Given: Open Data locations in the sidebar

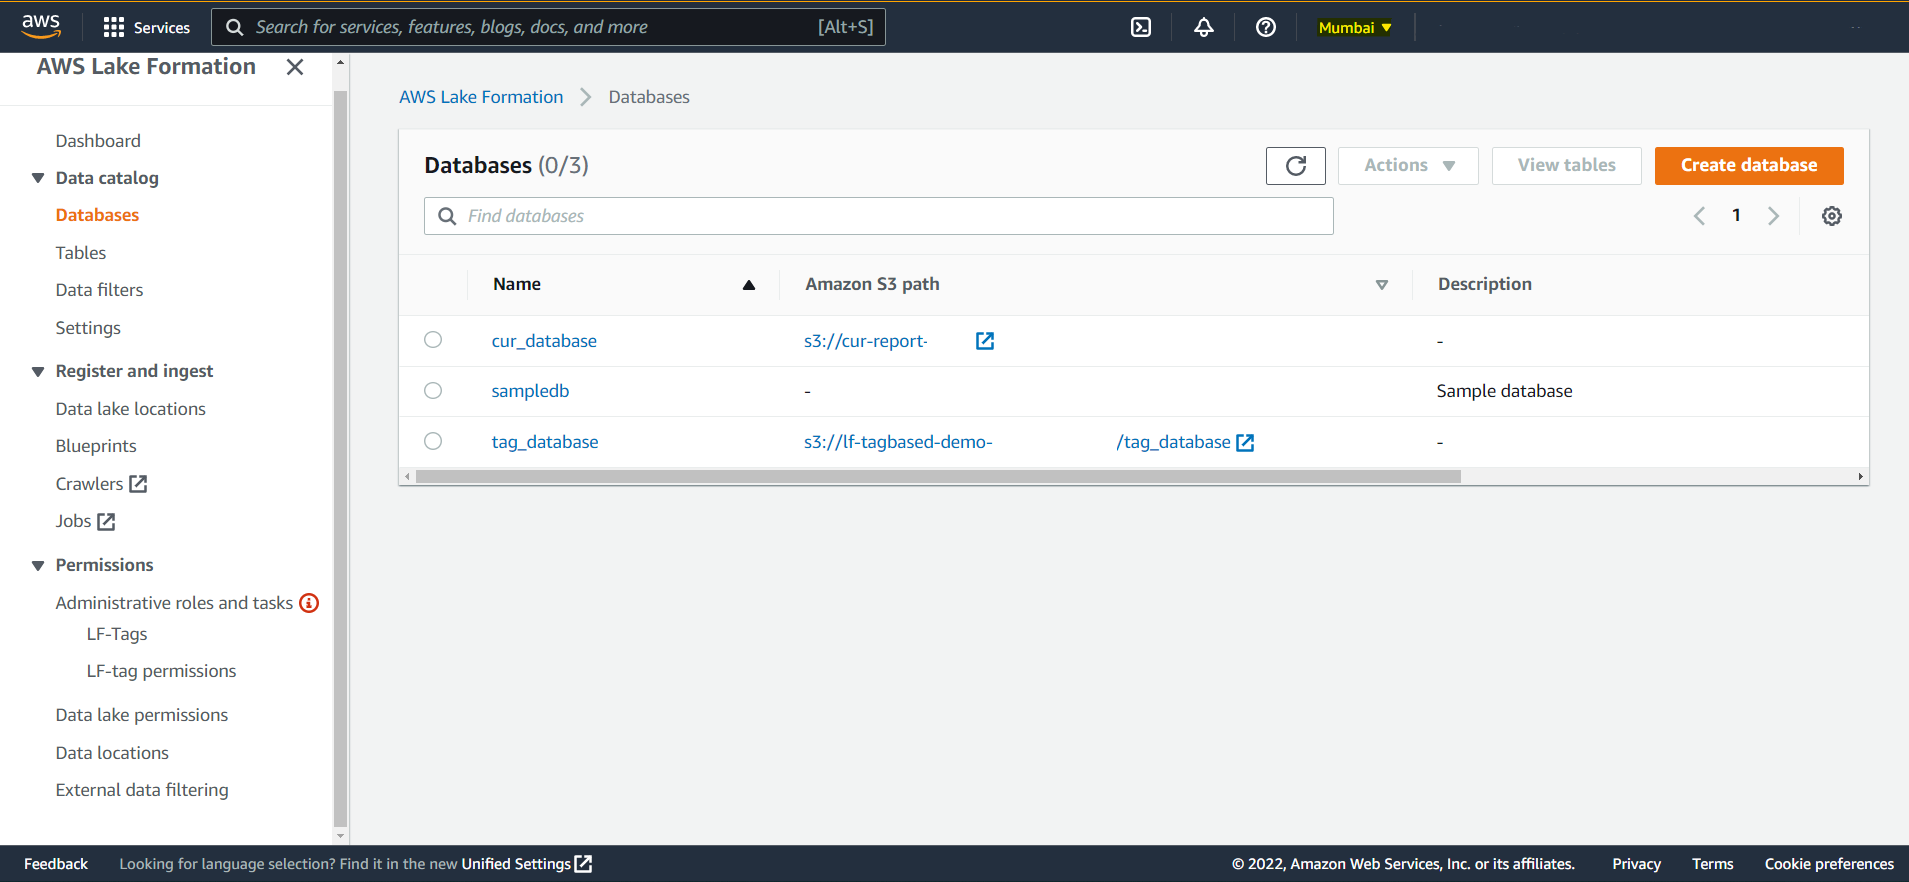Looking at the screenshot, I should [112, 753].
